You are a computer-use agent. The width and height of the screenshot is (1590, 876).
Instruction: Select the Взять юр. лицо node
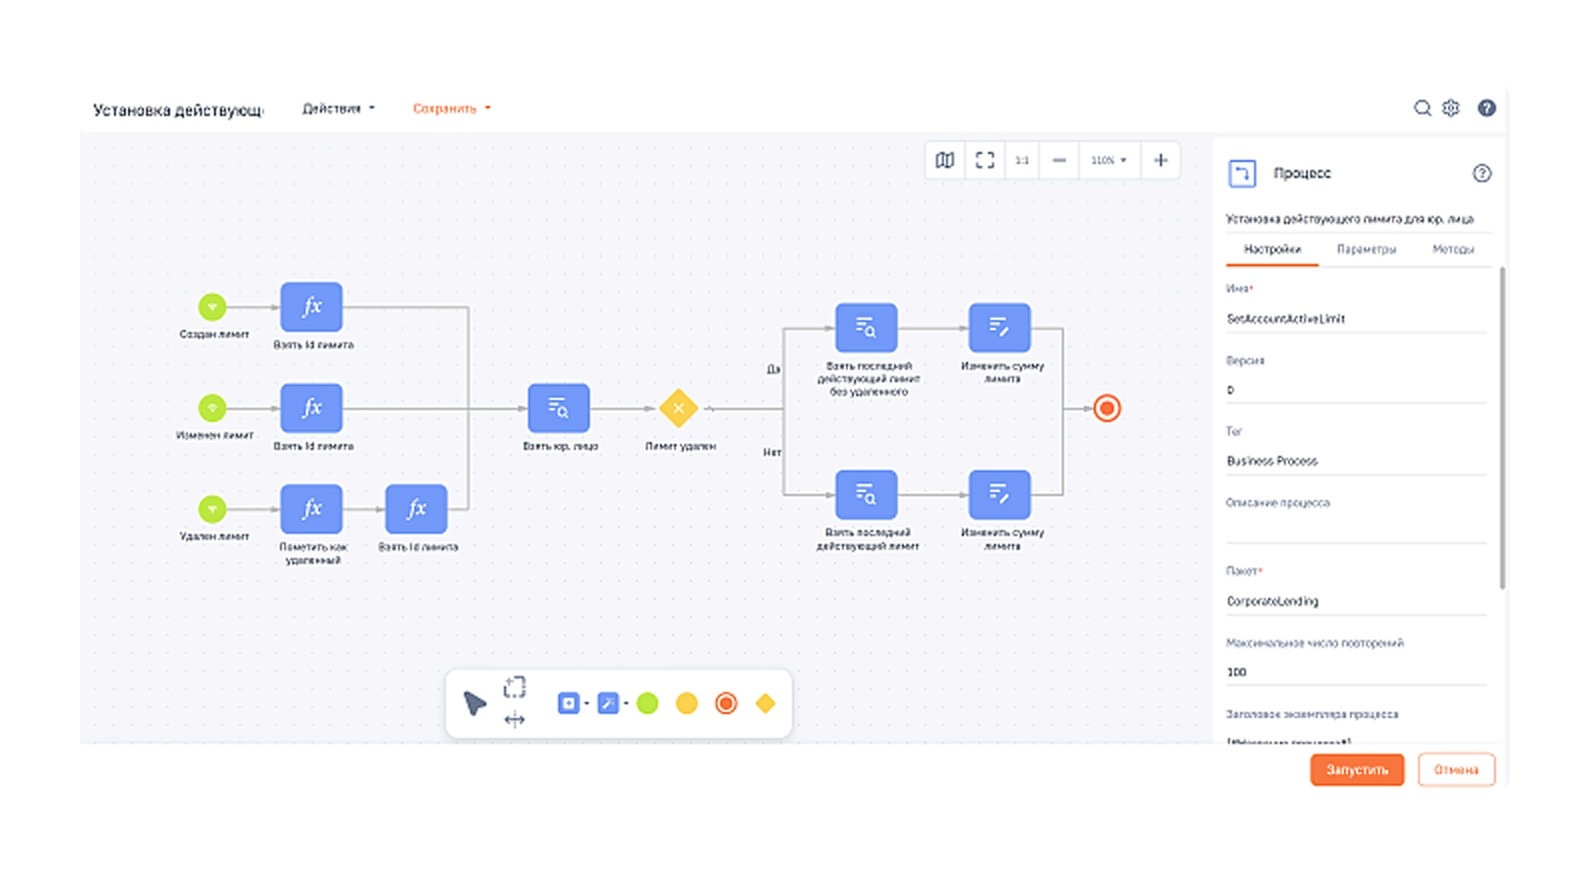559,408
